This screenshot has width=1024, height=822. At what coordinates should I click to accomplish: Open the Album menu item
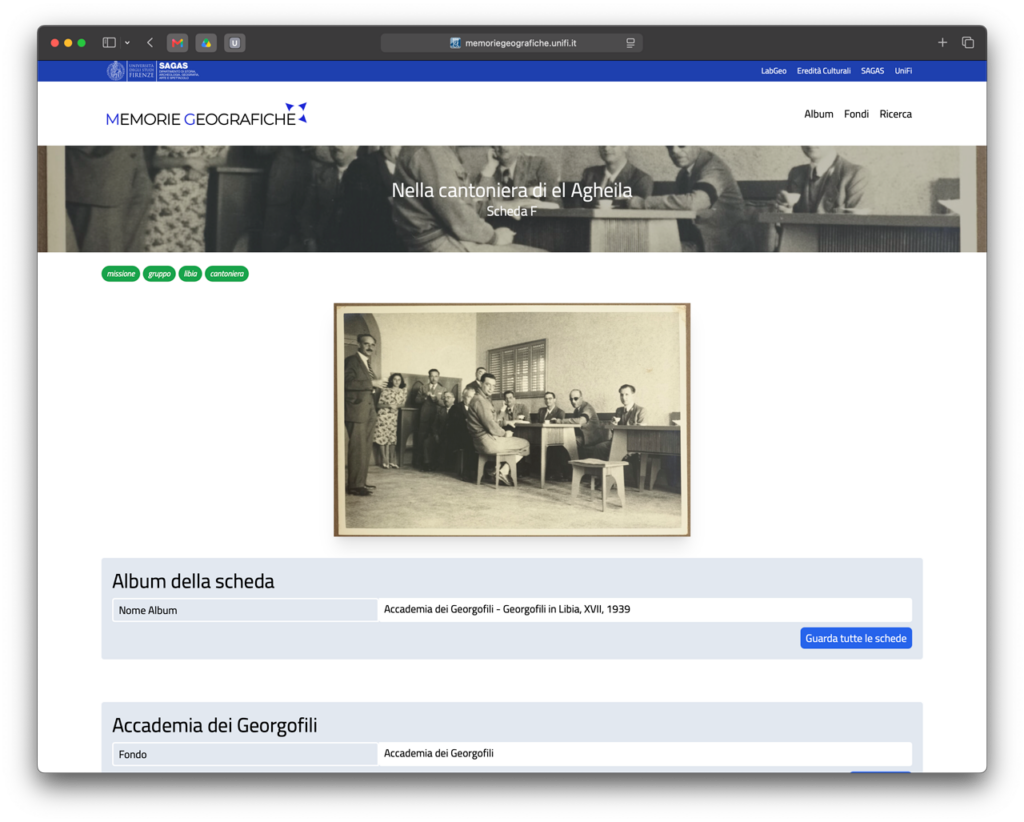pos(818,114)
